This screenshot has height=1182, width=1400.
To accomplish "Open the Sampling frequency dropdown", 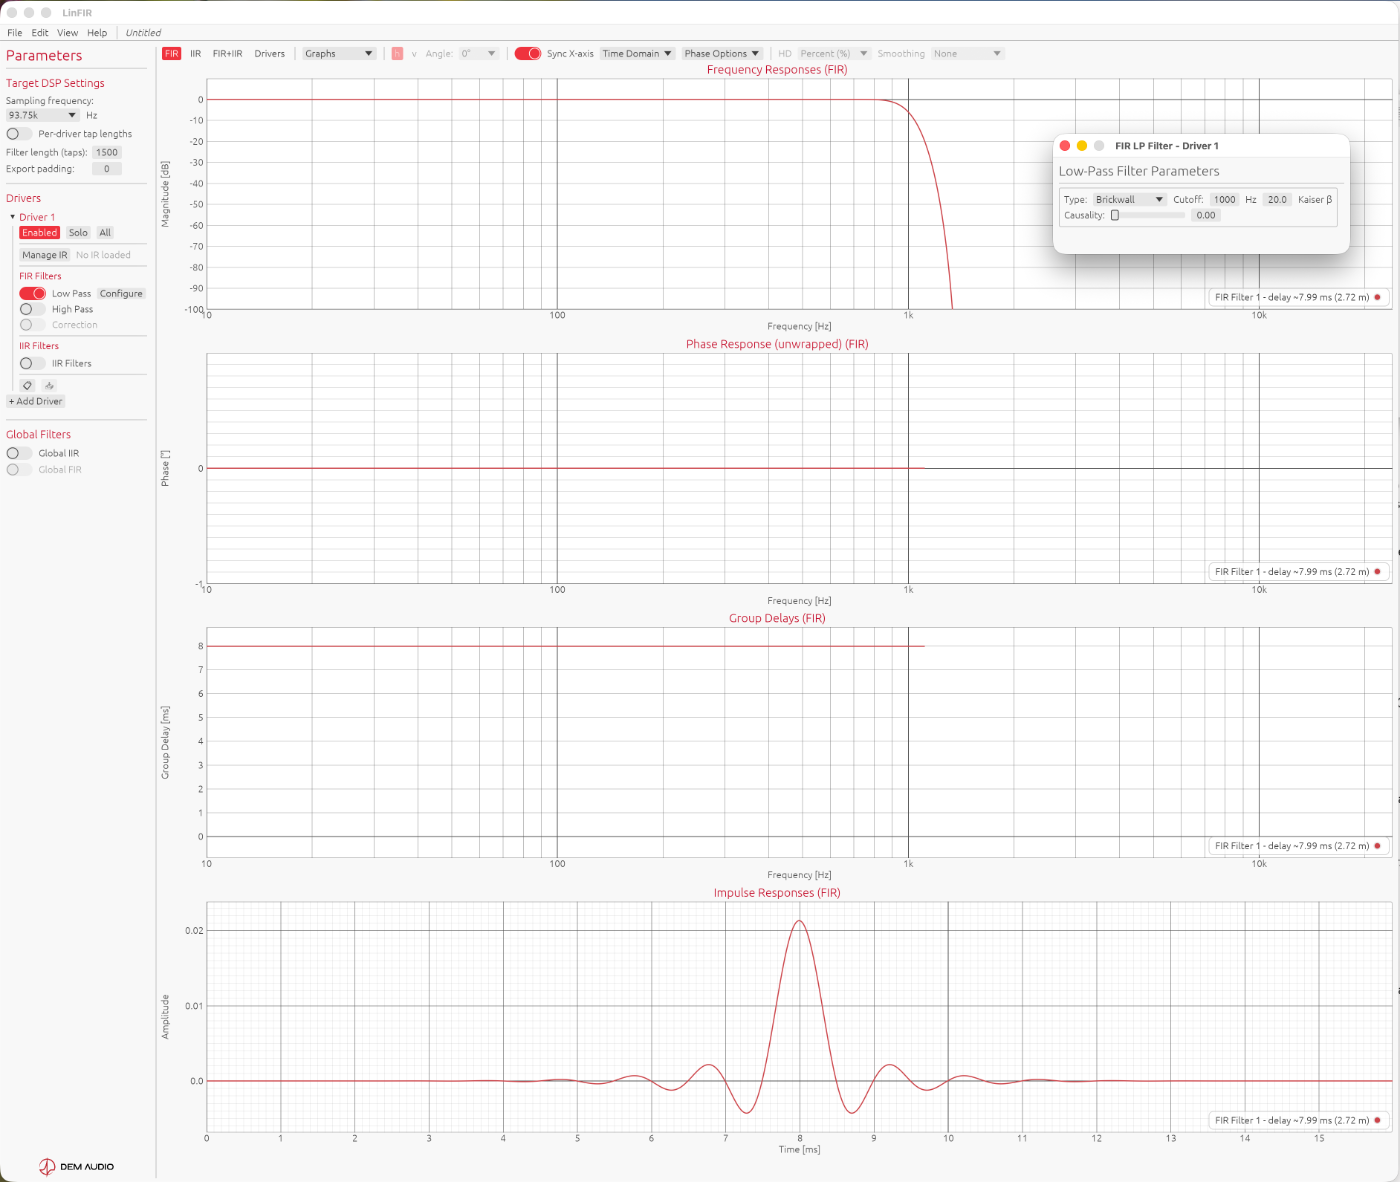I will [x=42, y=115].
